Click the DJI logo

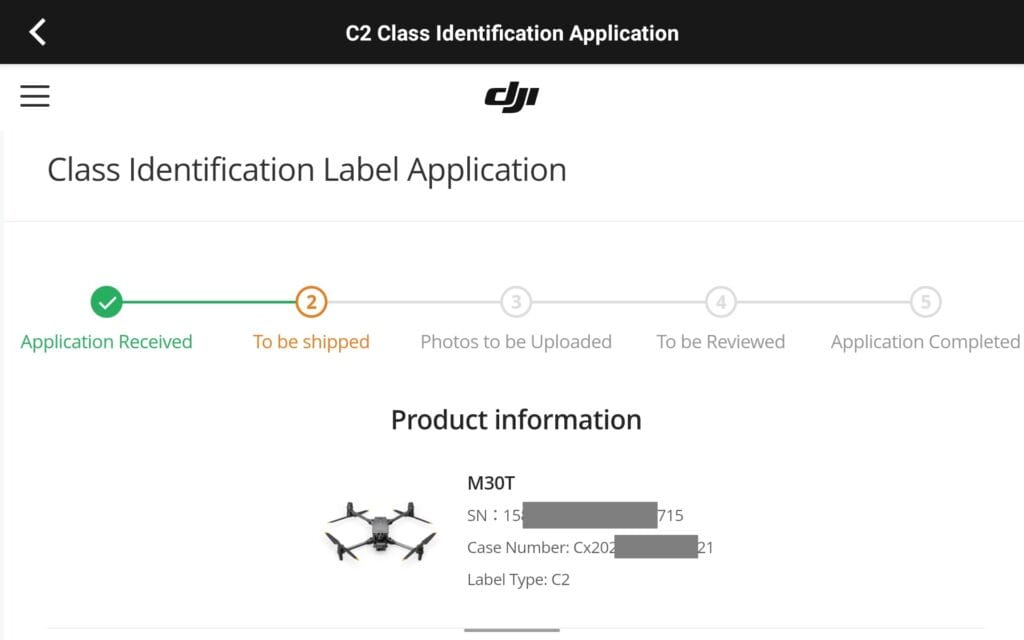tap(512, 97)
